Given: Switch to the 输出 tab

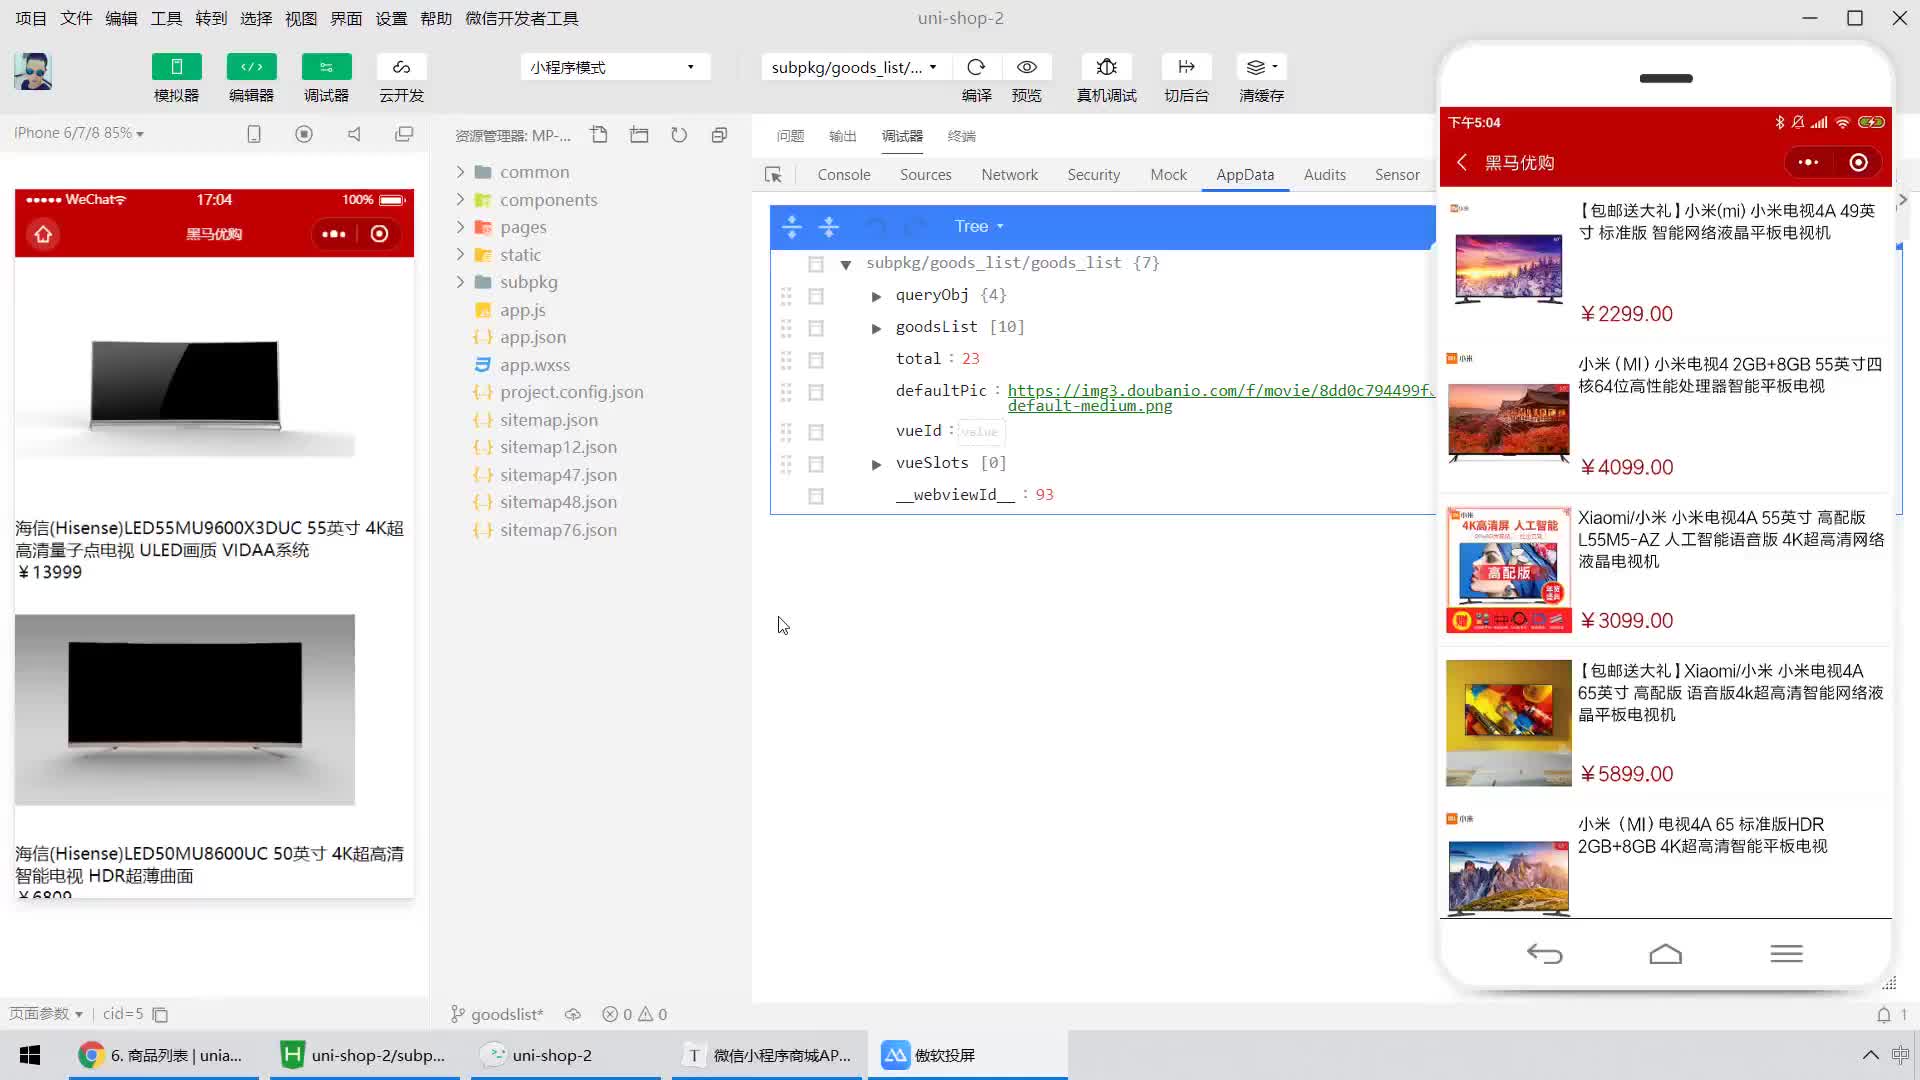Looking at the screenshot, I should click(842, 136).
